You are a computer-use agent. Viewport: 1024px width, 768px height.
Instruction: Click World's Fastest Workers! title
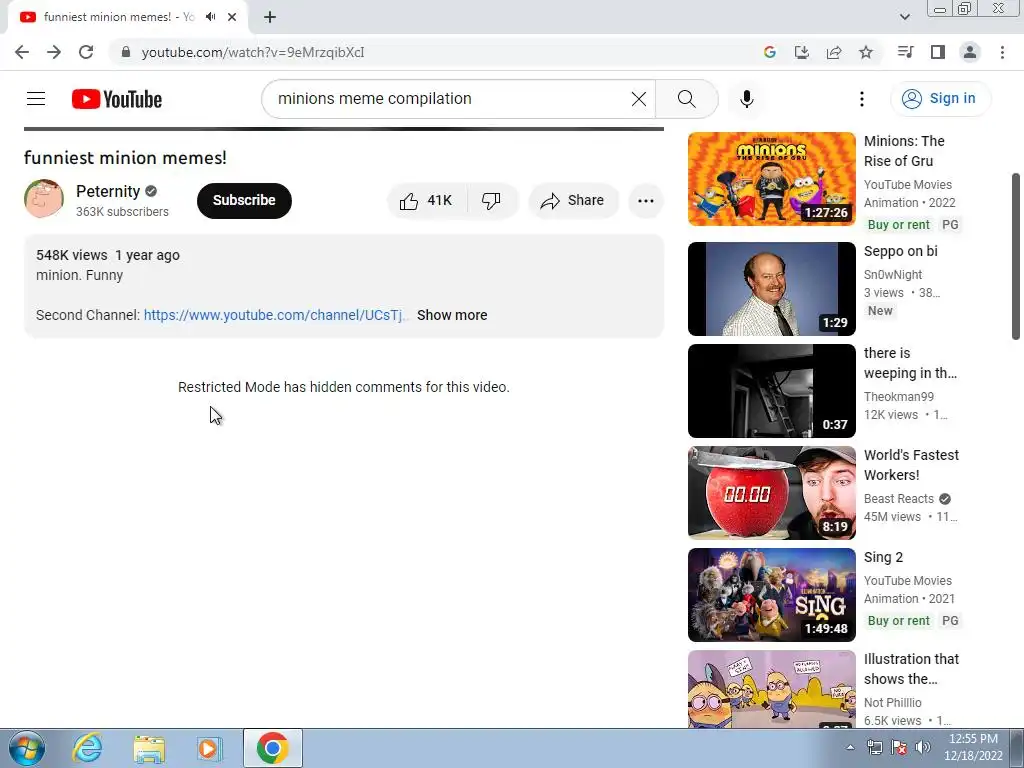click(911, 465)
